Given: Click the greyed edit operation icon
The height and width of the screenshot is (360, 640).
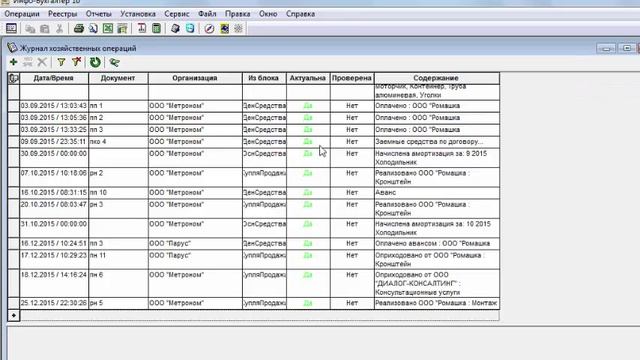Looking at the screenshot, I should pyautogui.click(x=28, y=62).
